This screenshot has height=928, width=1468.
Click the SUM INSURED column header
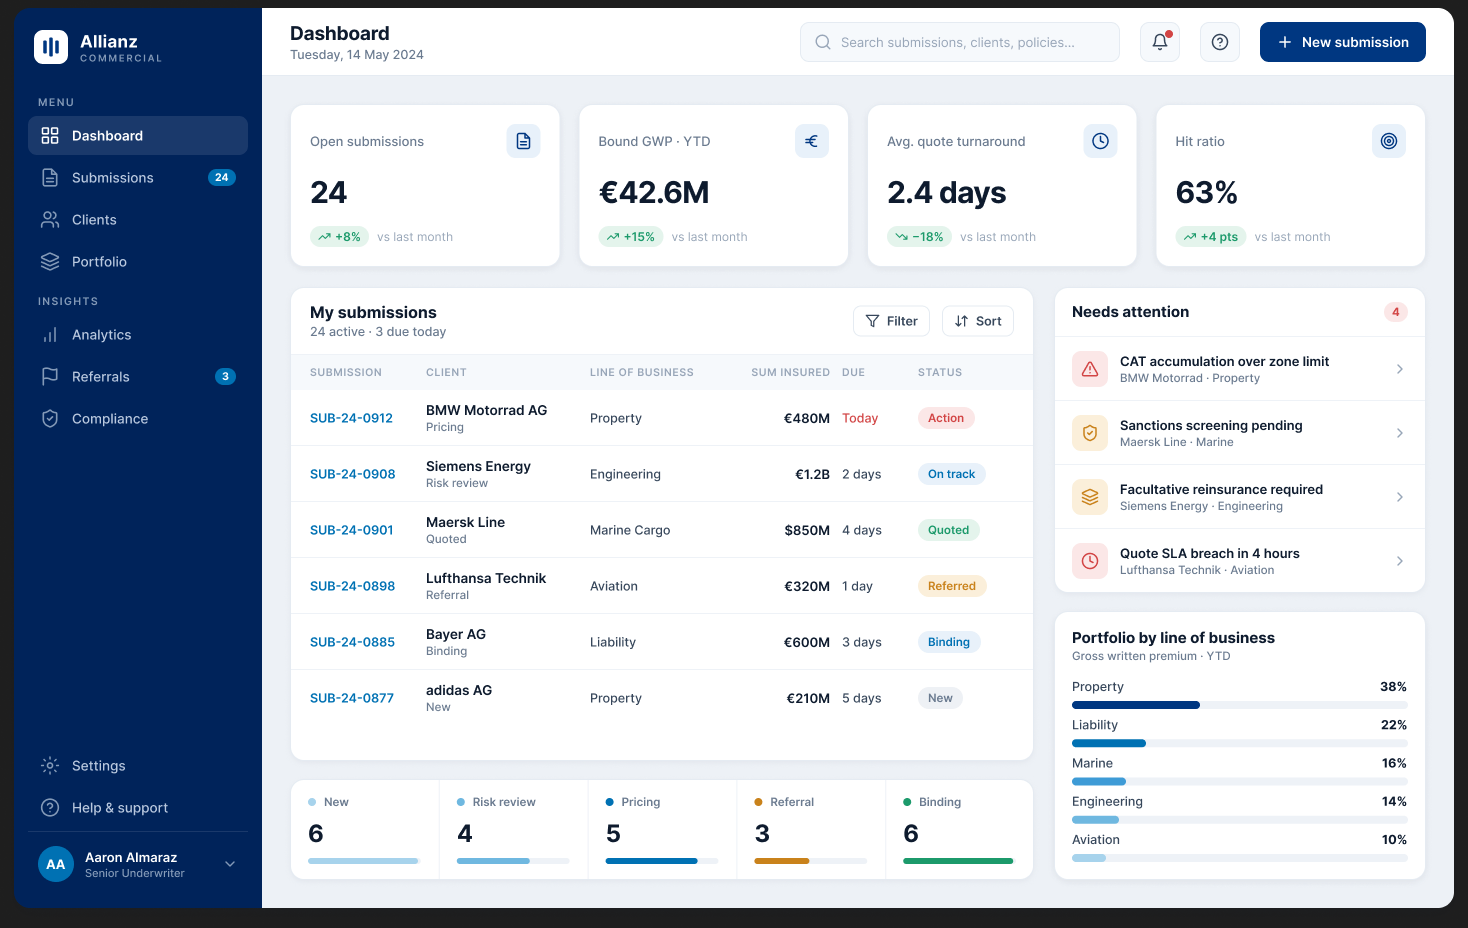[790, 372]
